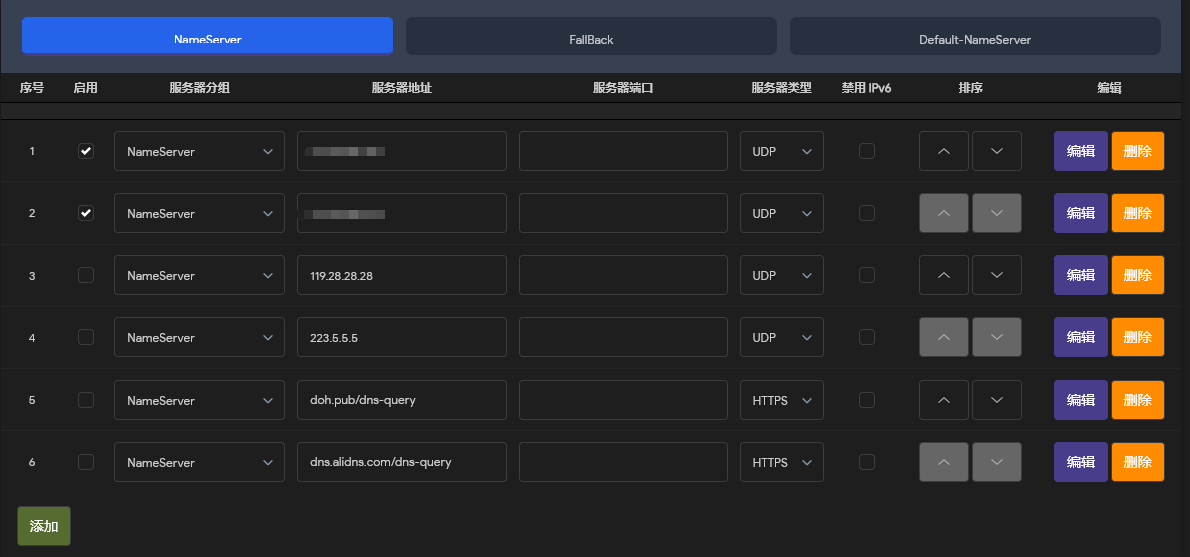Click address field containing dns.alidns.com/dns-query
This screenshot has width=1190, height=557.
(401, 462)
